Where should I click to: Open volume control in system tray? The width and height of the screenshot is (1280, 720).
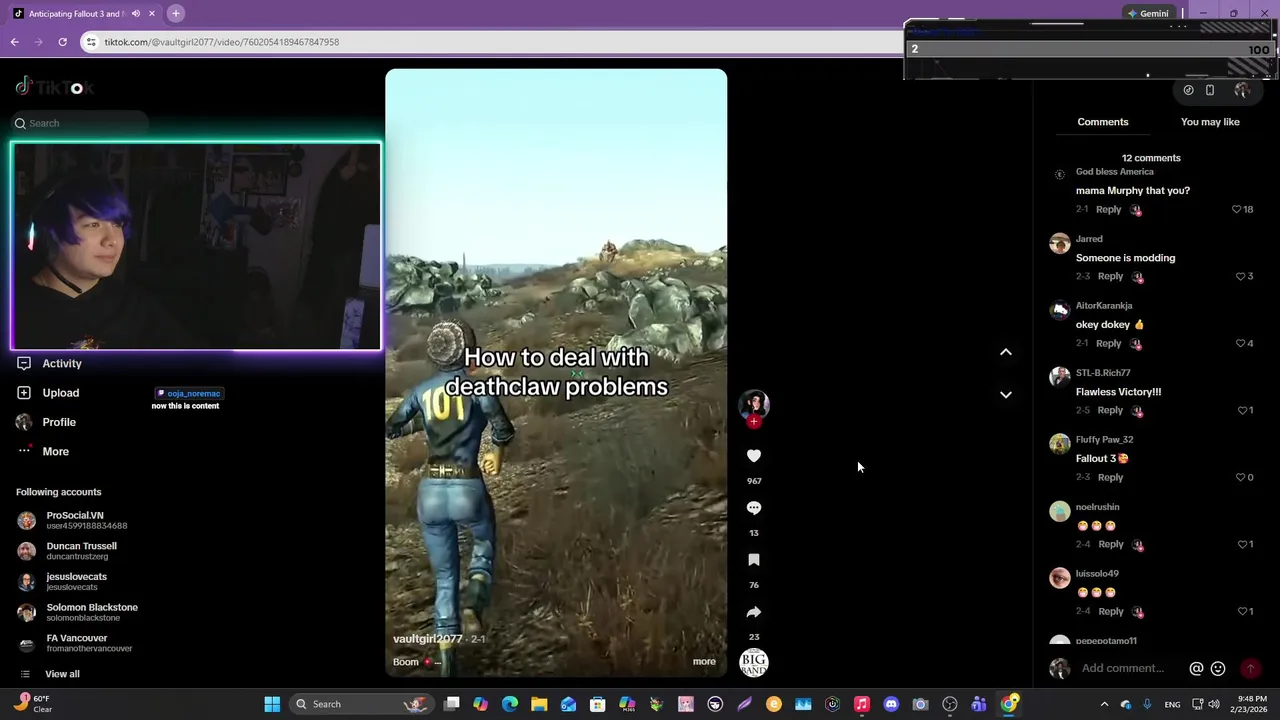(1214, 704)
